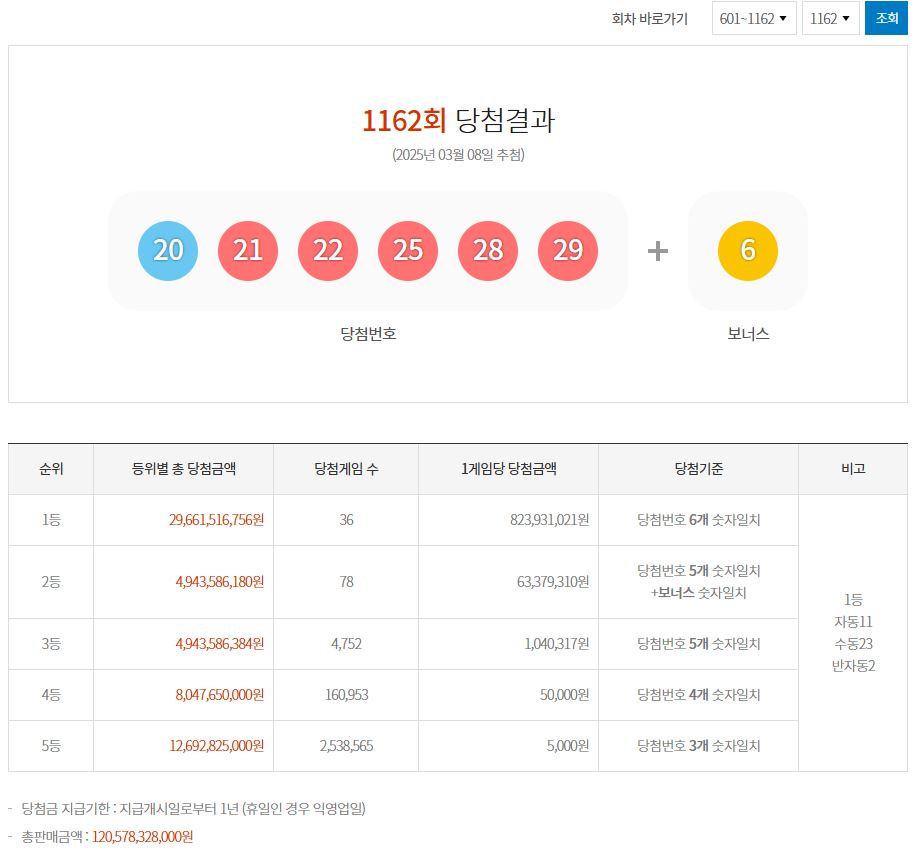Viewport: 922px width, 864px height.
Task: Click 수동23 in the remarks cell
Action: click(853, 643)
